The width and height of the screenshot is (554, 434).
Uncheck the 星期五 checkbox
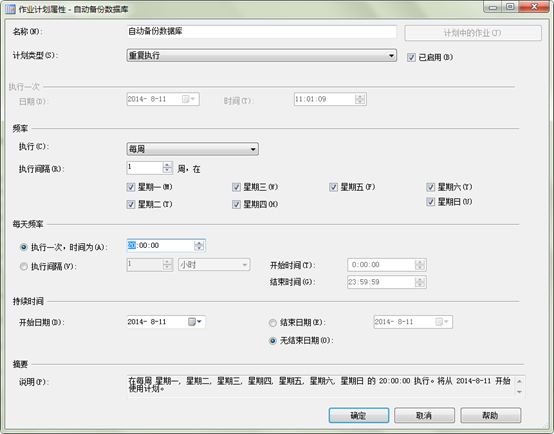pyautogui.click(x=333, y=187)
